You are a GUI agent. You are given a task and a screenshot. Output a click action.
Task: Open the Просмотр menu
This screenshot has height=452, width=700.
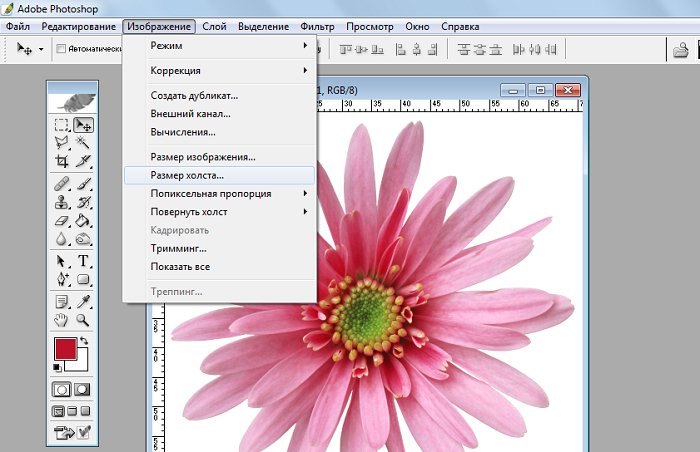370,26
